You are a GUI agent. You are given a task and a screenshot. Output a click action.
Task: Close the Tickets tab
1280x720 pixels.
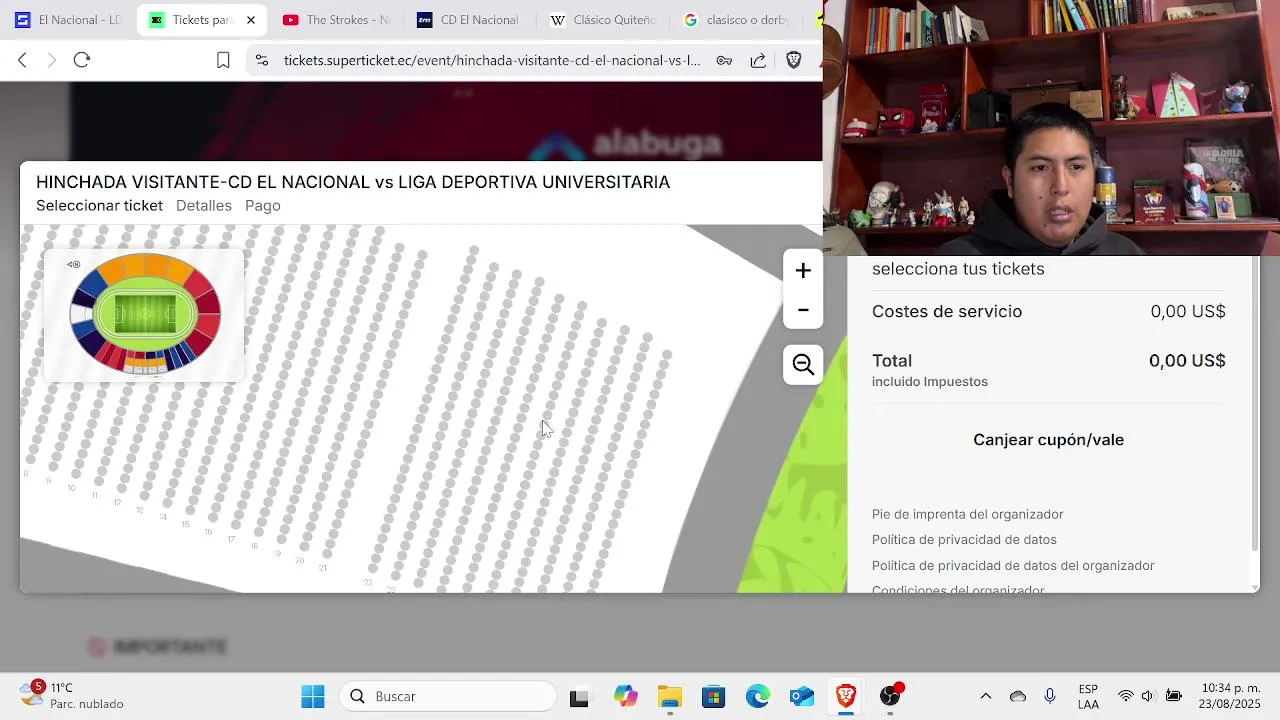[x=251, y=20]
